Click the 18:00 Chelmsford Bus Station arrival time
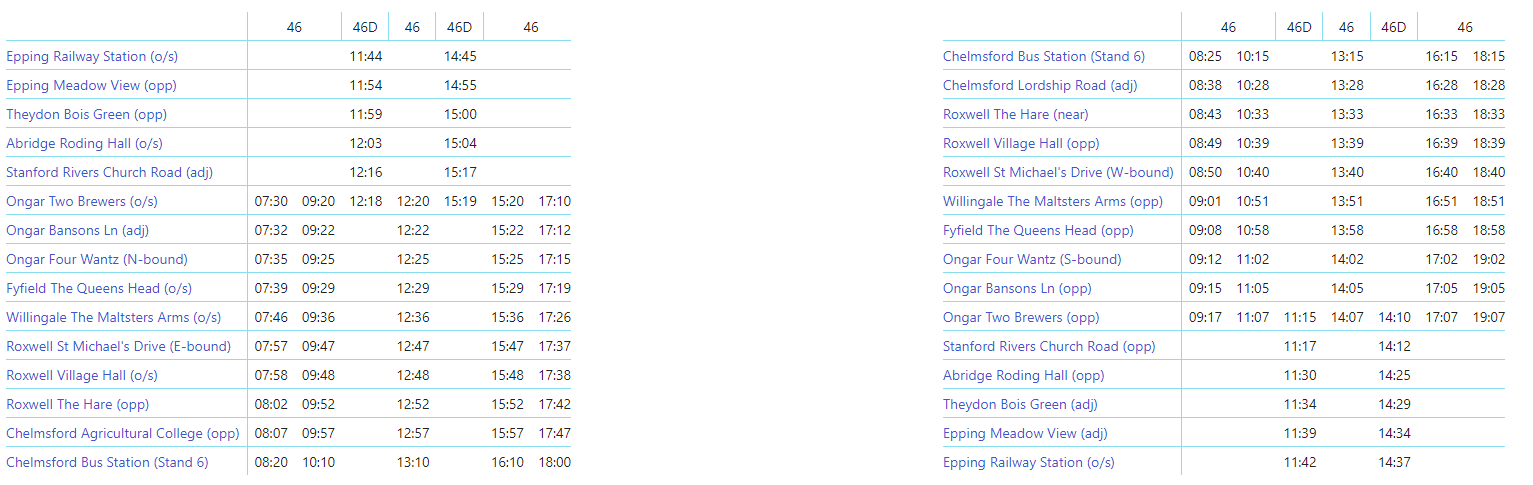Image resolution: width=1533 pixels, height=485 pixels. click(x=554, y=462)
